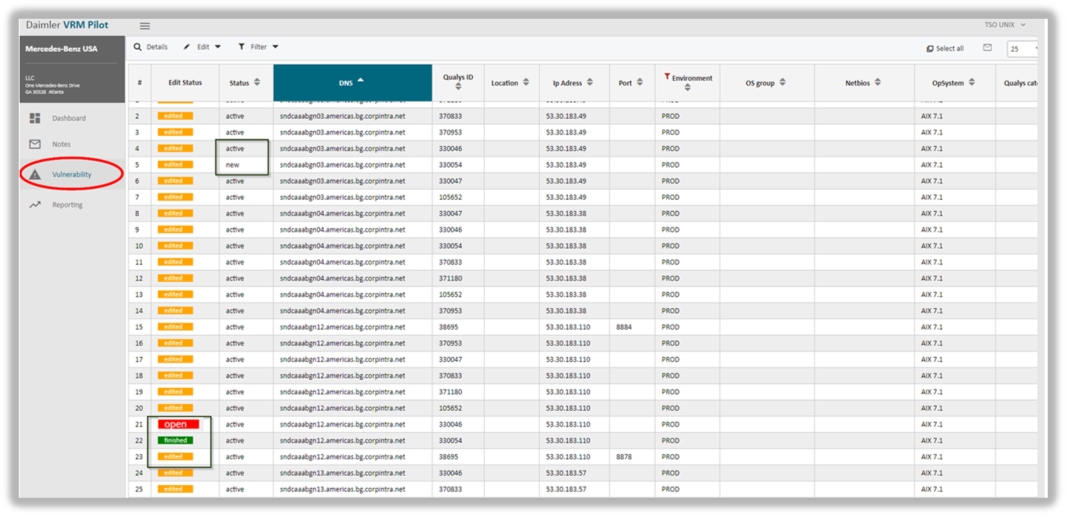Open the Notes sidebar item
This screenshot has width=1066, height=516.
61,144
